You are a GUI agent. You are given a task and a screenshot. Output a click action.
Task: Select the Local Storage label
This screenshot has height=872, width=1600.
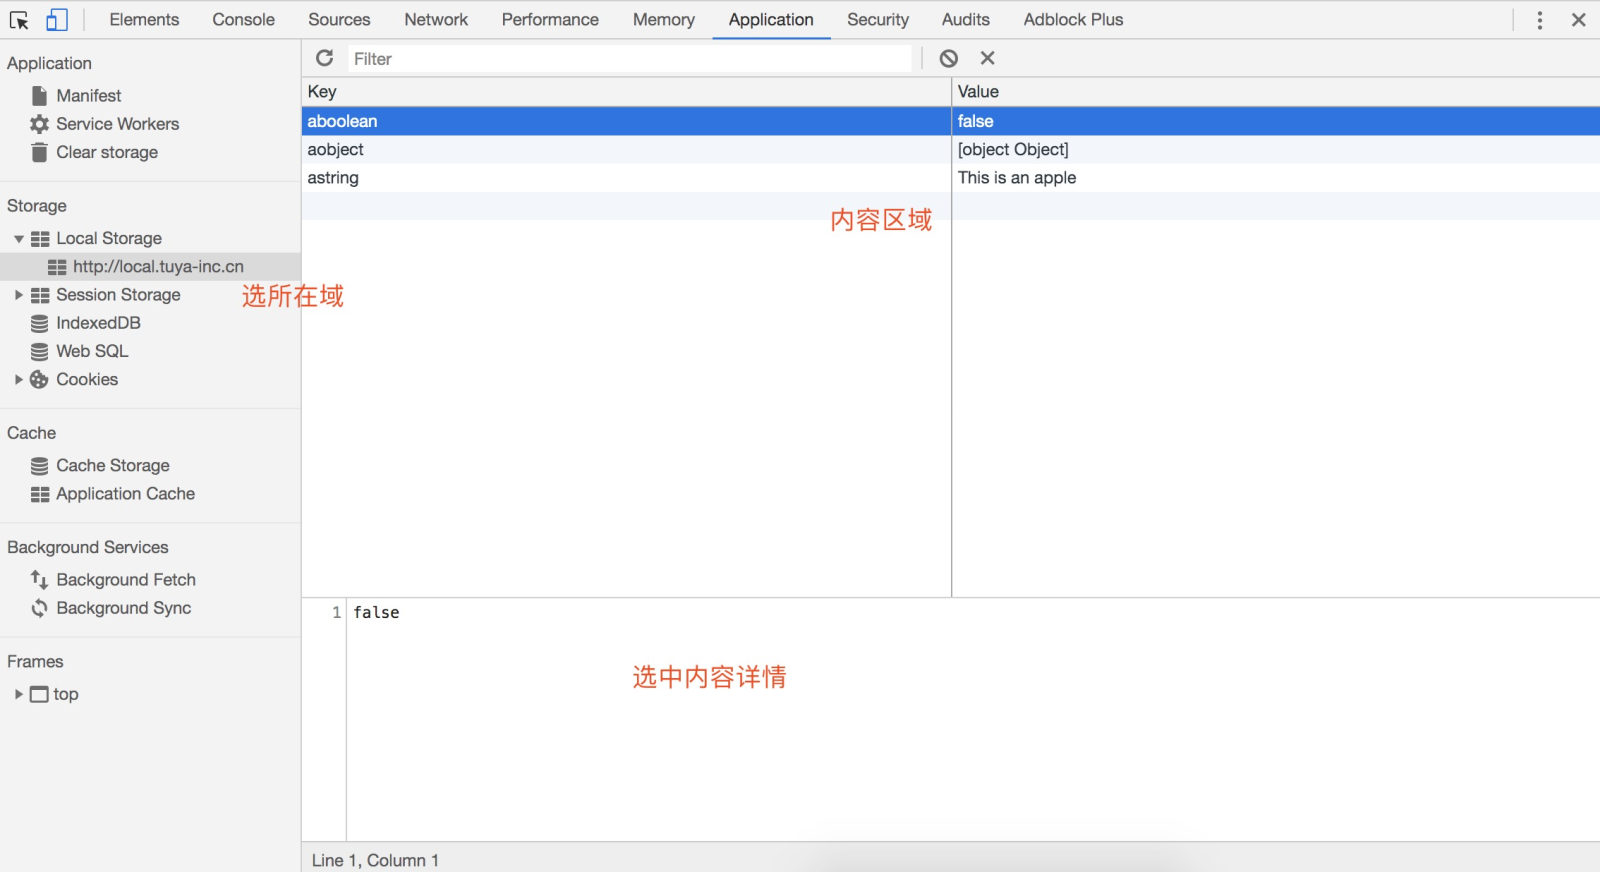[109, 239]
